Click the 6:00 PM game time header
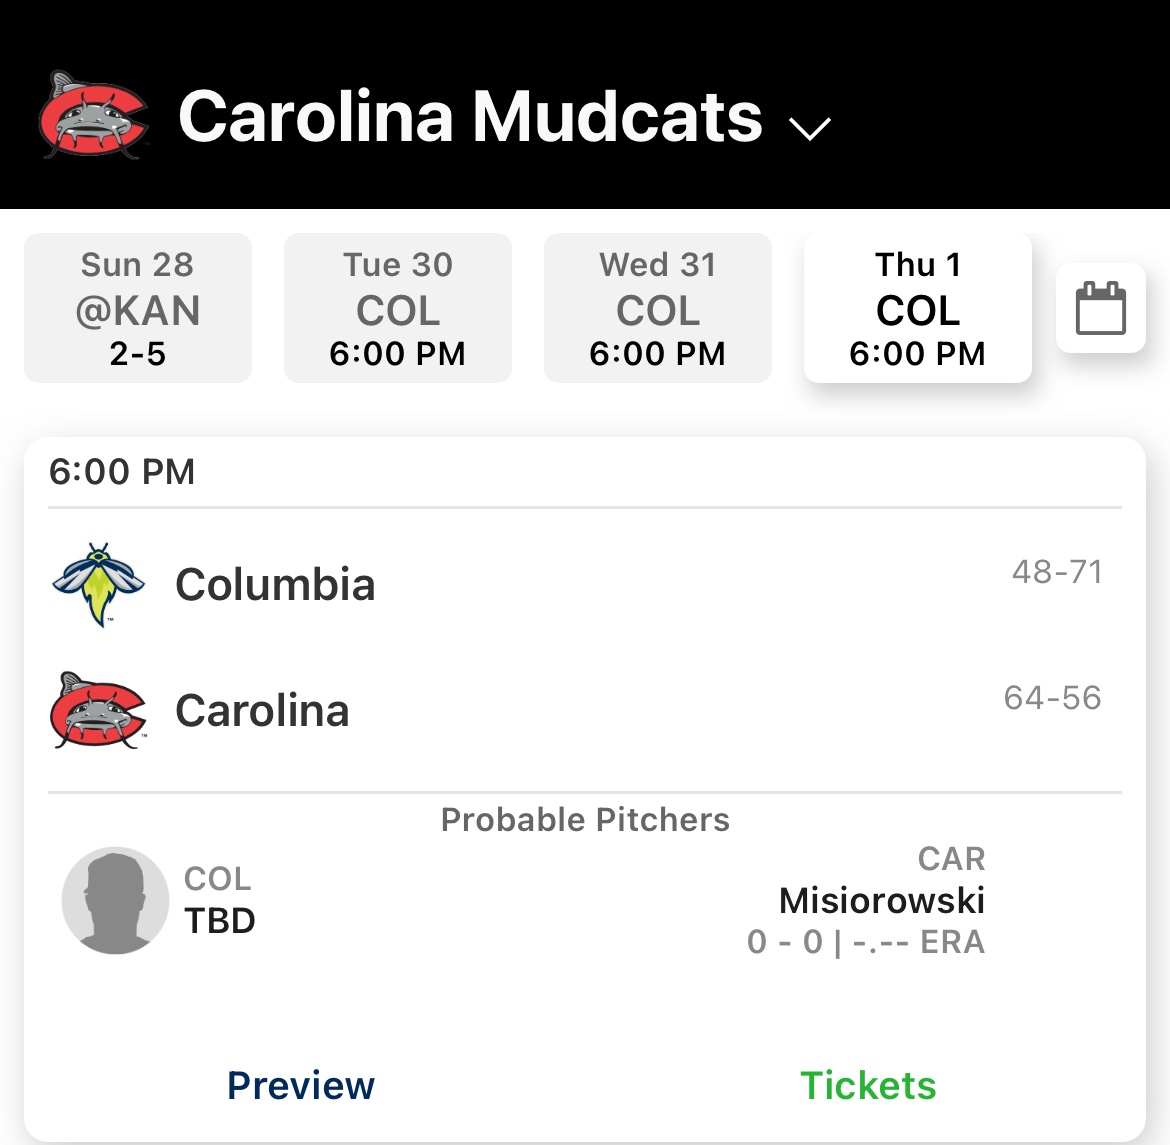This screenshot has width=1170, height=1145. tap(122, 472)
